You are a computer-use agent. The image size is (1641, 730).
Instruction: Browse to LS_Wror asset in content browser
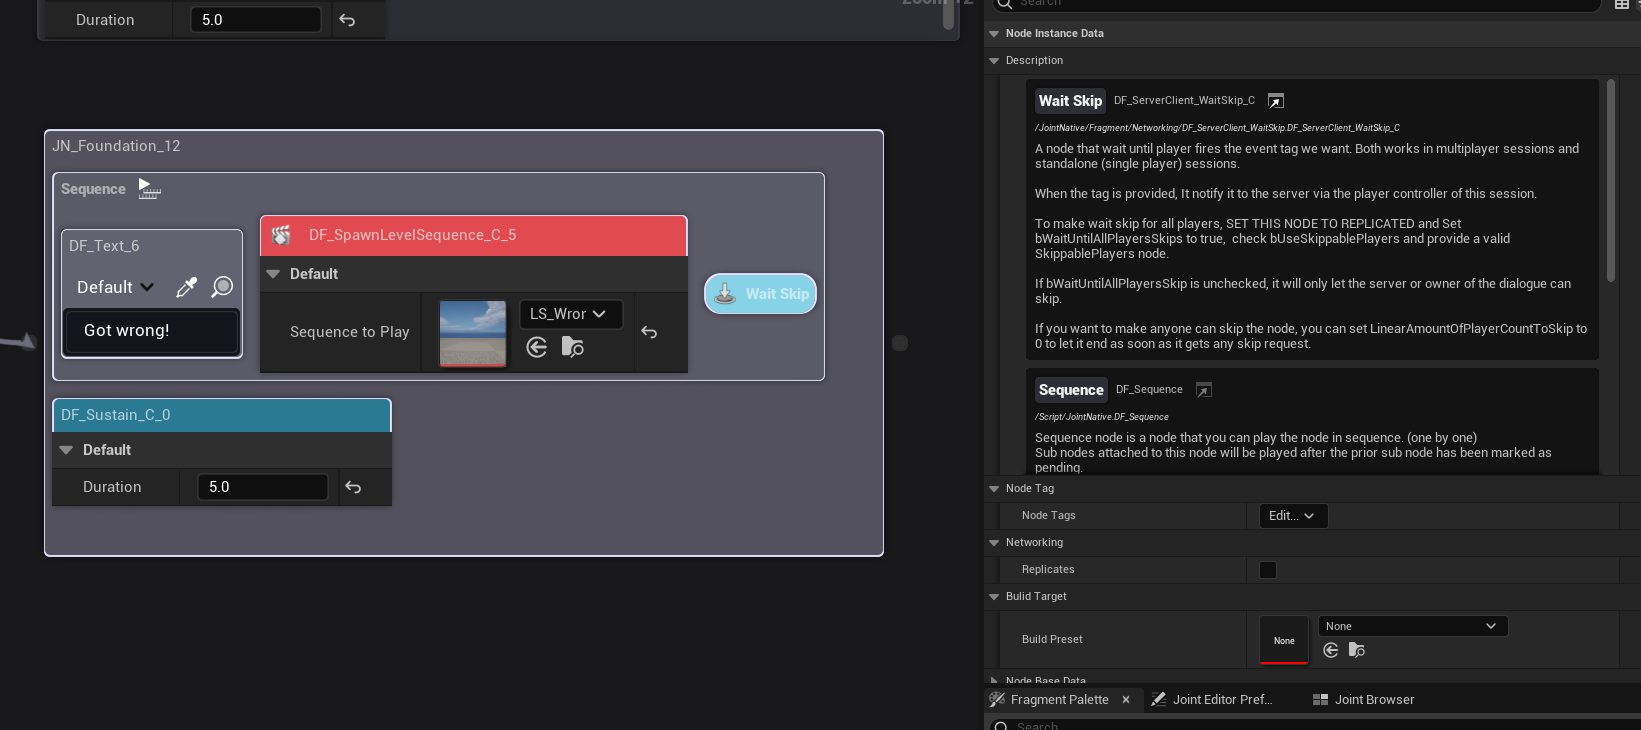tap(573, 347)
